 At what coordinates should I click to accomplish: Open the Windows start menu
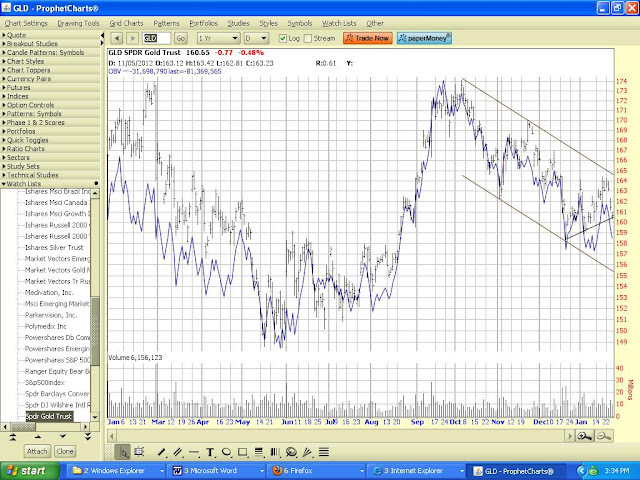click(x=30, y=471)
